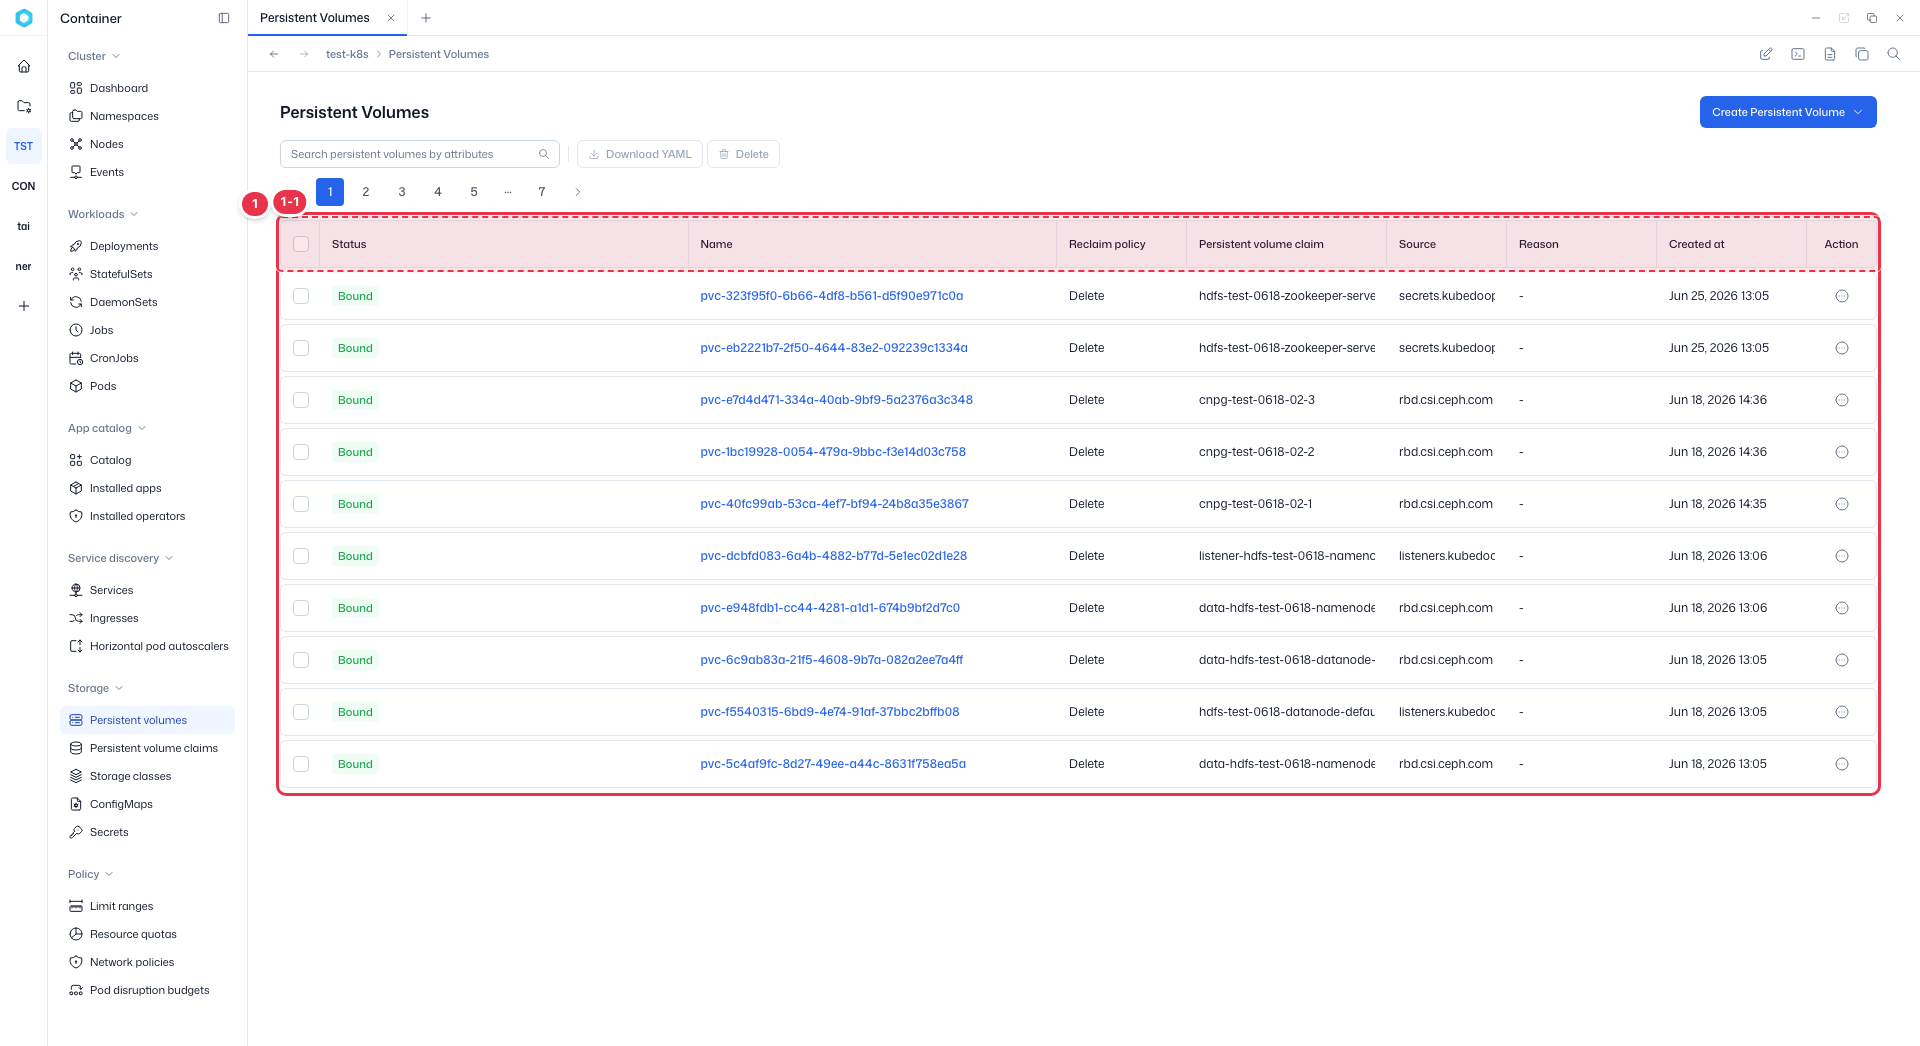Image resolution: width=1920 pixels, height=1046 pixels.
Task: Open a new tab with plus icon
Action: pos(426,18)
